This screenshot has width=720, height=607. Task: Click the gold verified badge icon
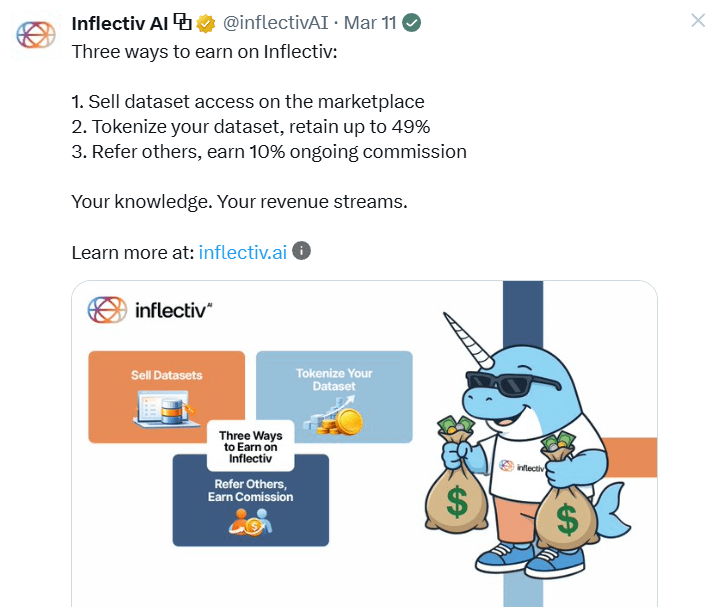click(x=206, y=23)
